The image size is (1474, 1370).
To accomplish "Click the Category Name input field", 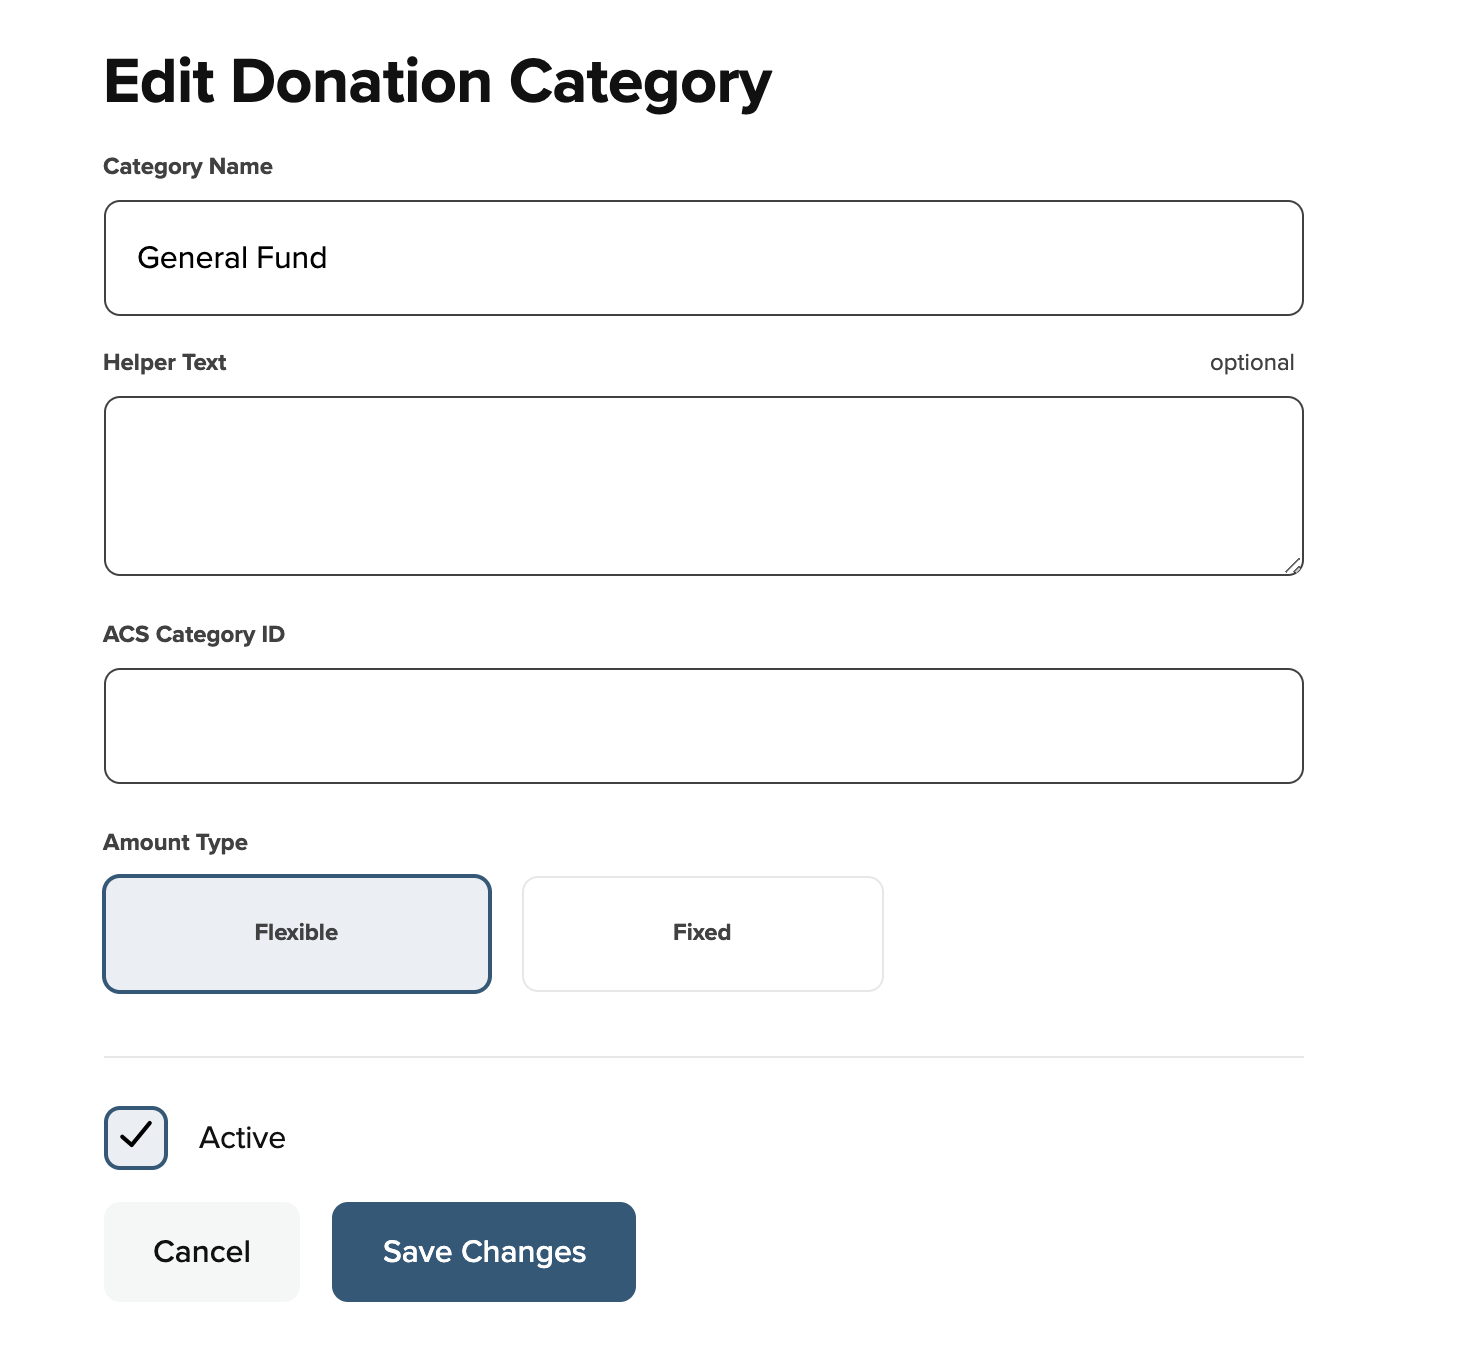I will pos(703,258).
